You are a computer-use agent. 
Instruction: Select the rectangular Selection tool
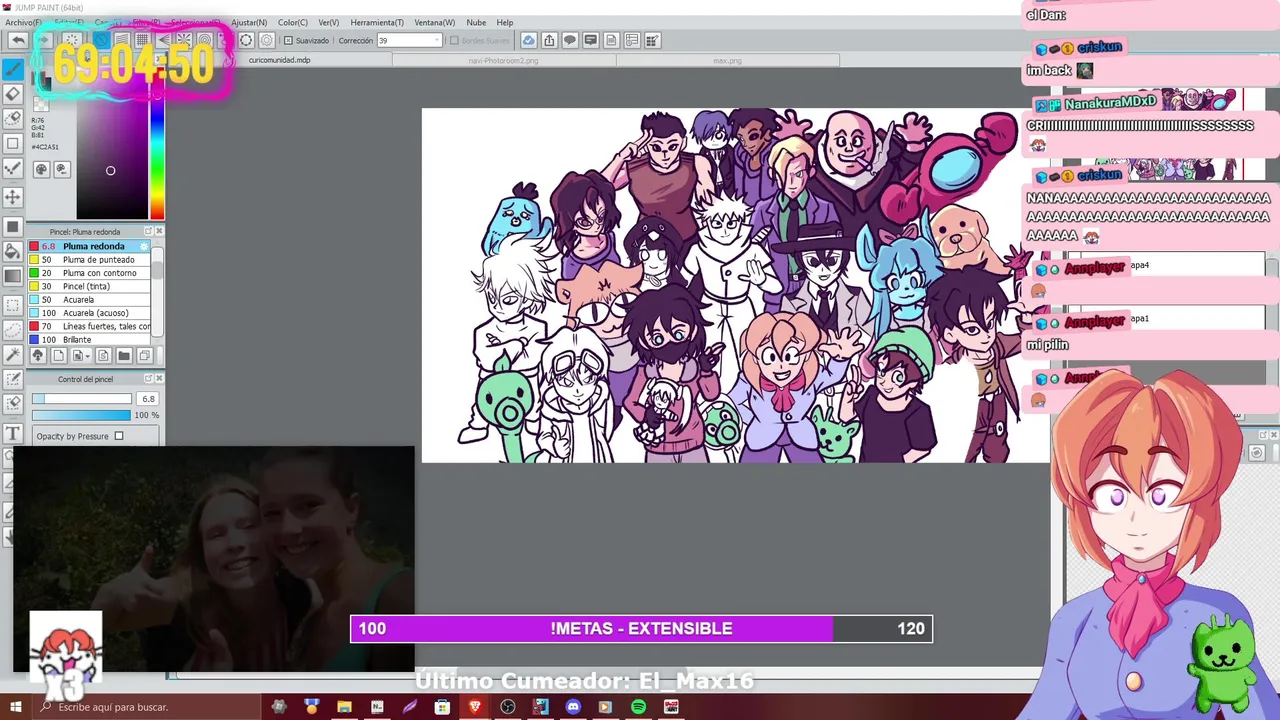click(13, 305)
